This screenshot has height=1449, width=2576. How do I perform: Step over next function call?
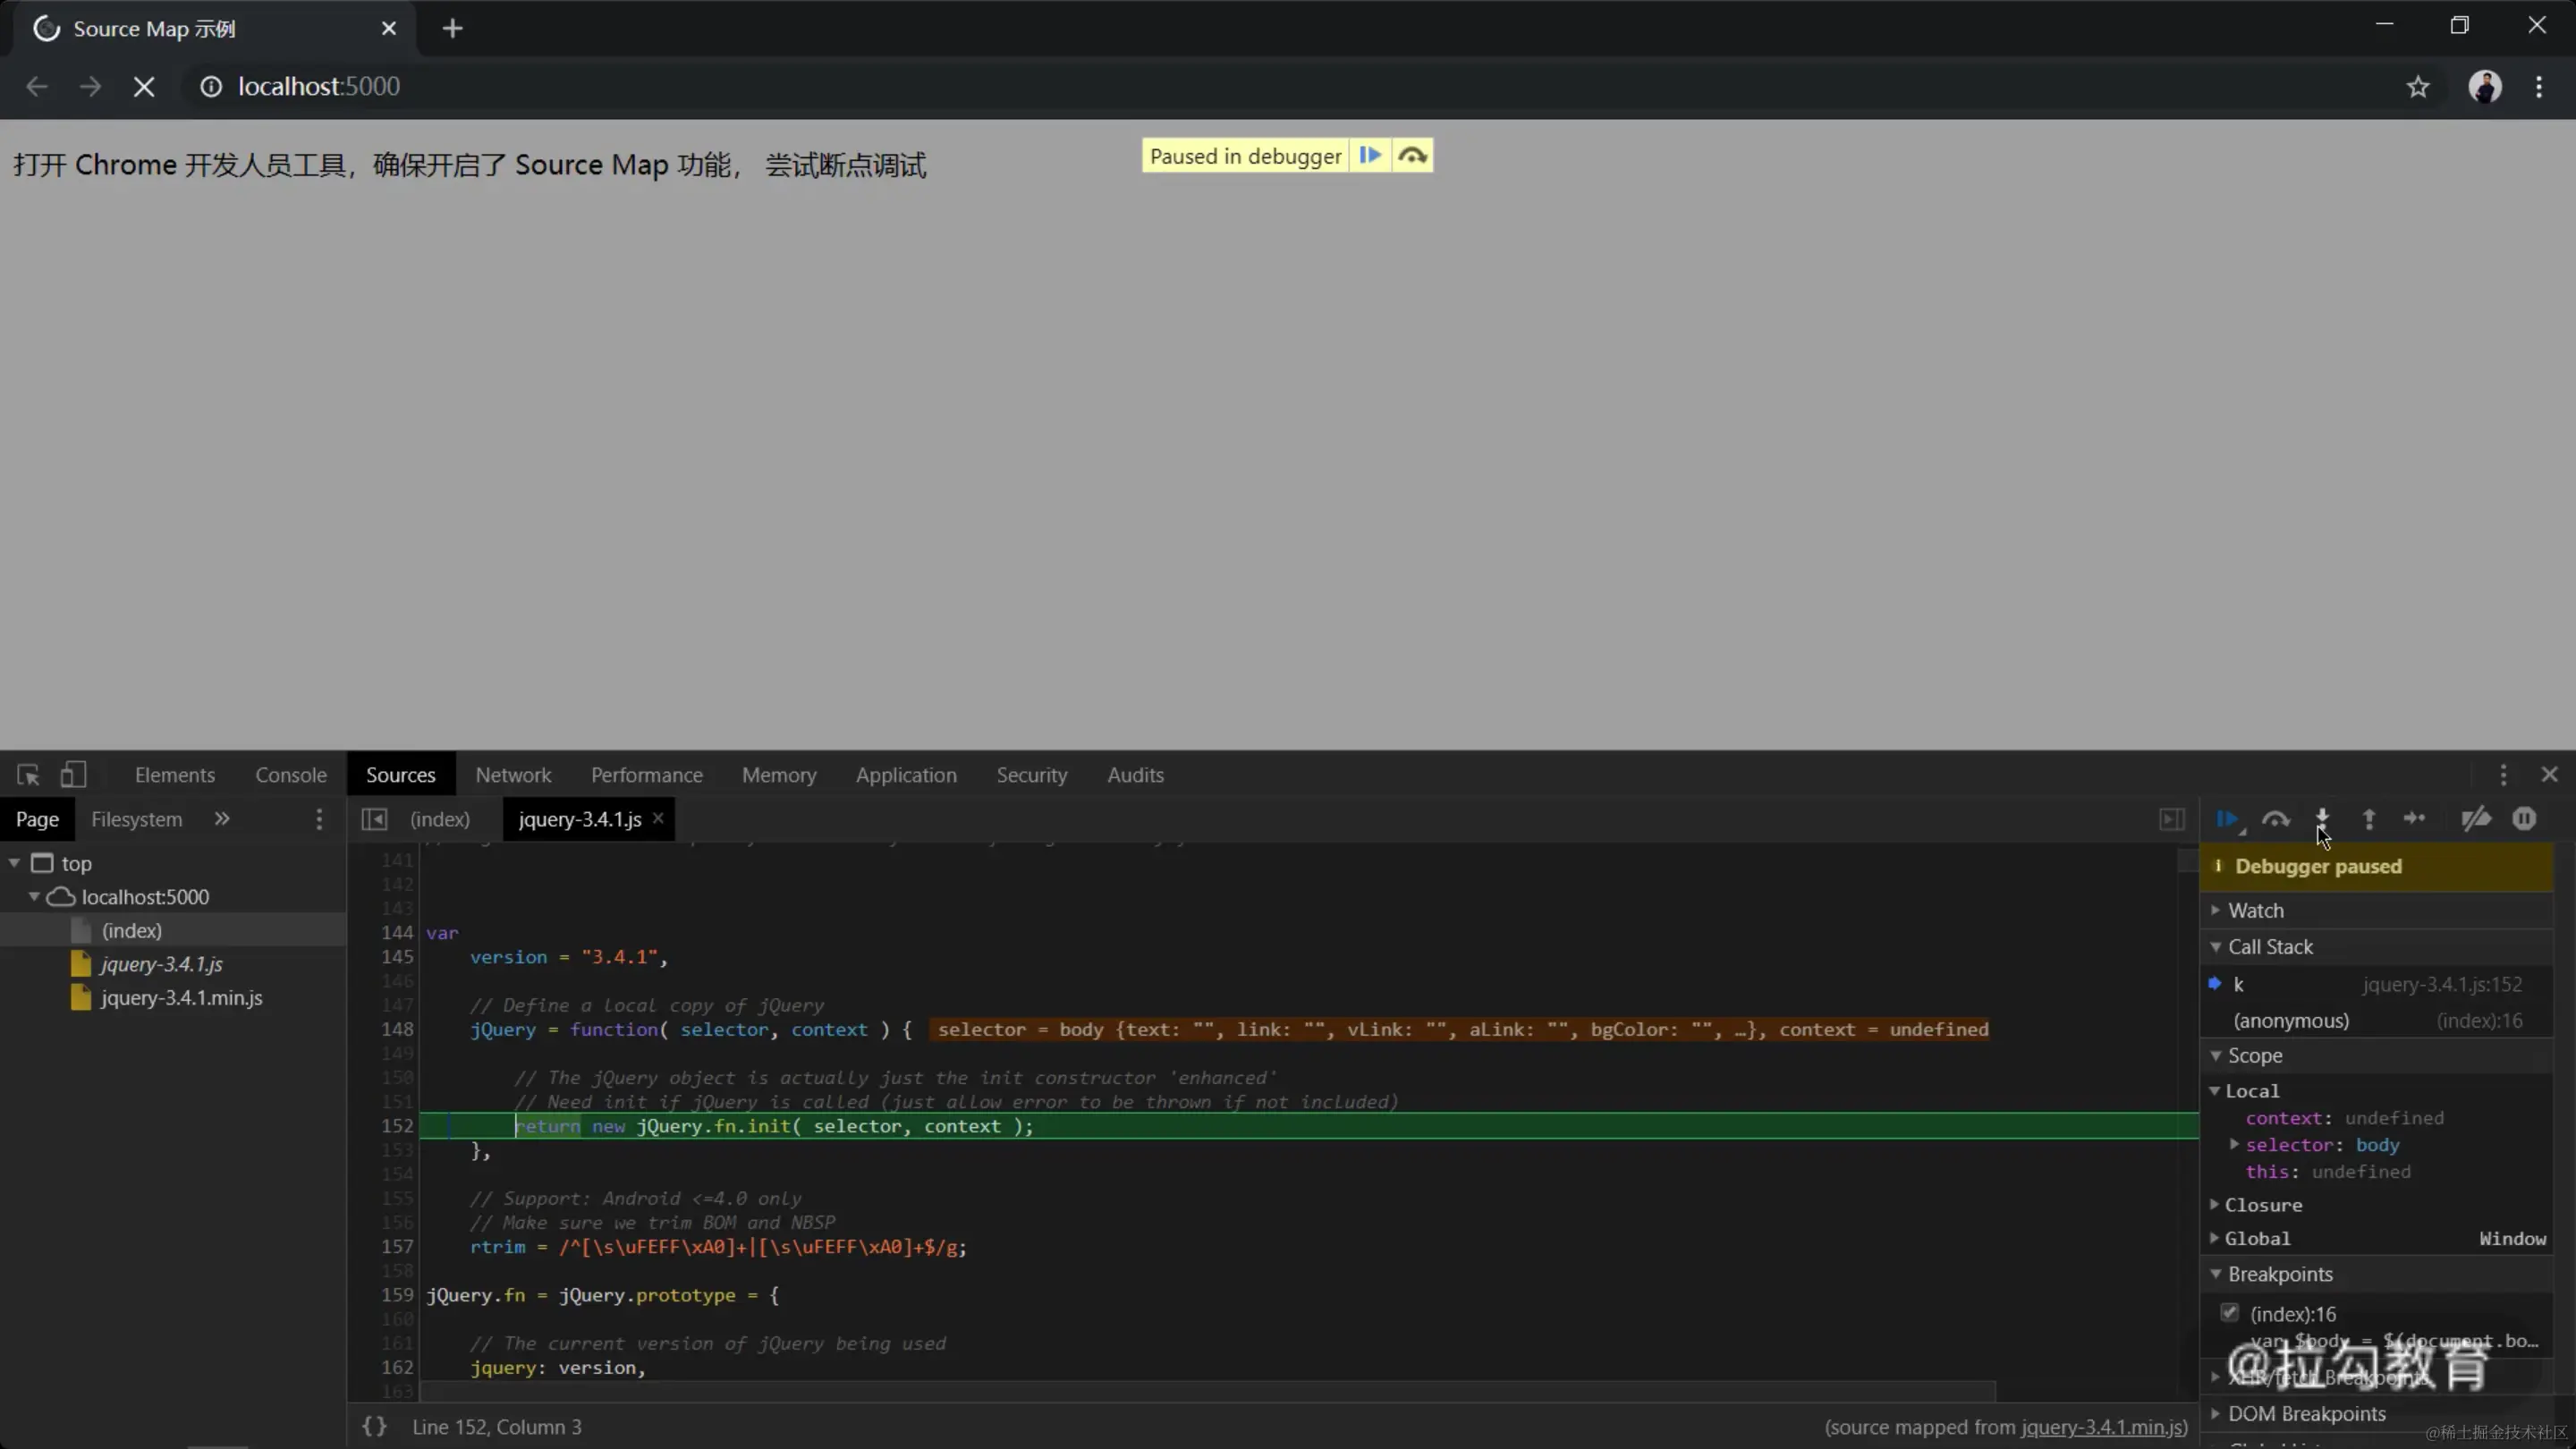(2276, 819)
